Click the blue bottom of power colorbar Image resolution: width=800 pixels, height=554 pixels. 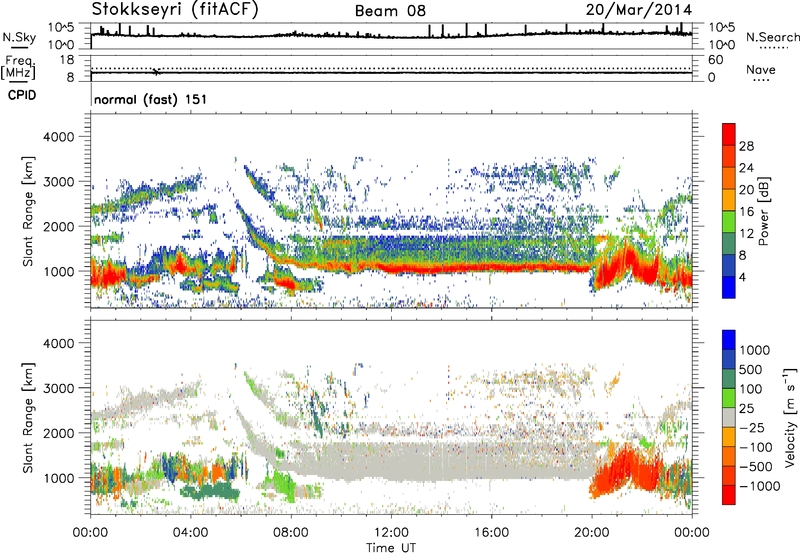pyautogui.click(x=729, y=288)
